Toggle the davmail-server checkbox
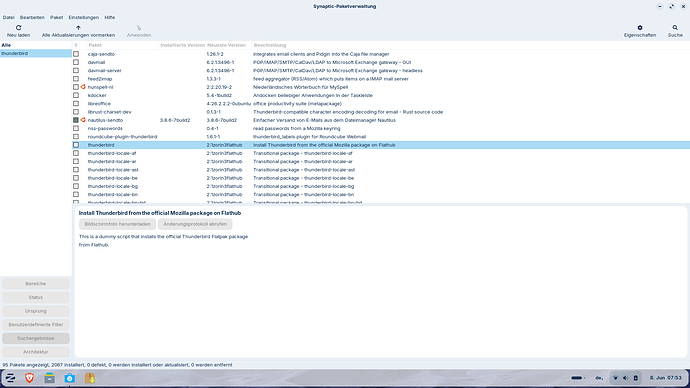This screenshot has width=690, height=388. coord(76,70)
